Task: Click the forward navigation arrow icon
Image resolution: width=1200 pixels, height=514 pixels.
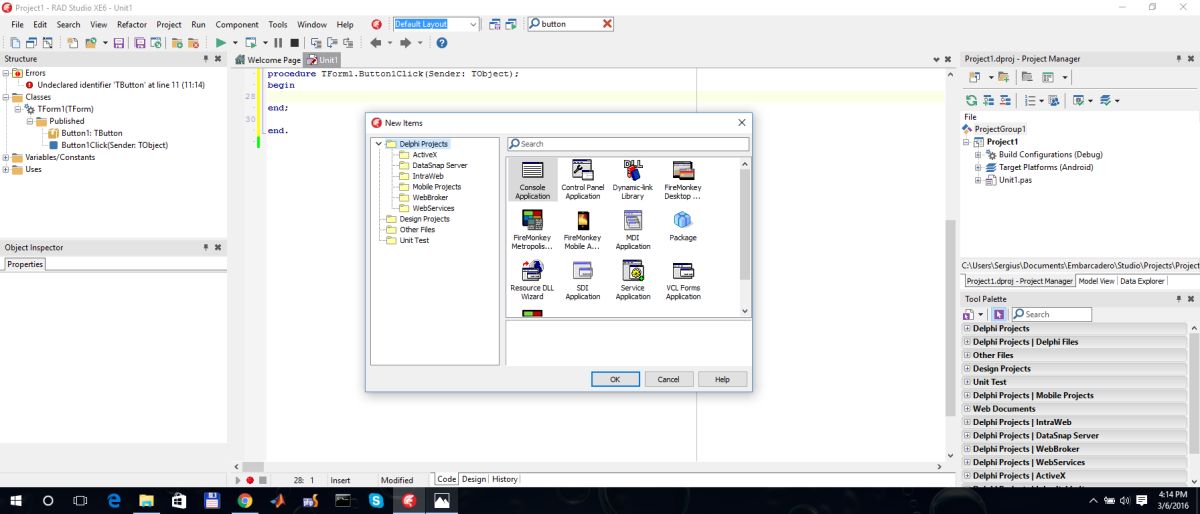Action: pyautogui.click(x=405, y=43)
